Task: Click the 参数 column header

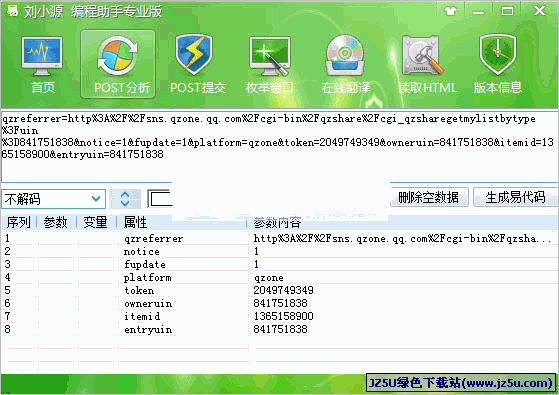Action: [56, 222]
